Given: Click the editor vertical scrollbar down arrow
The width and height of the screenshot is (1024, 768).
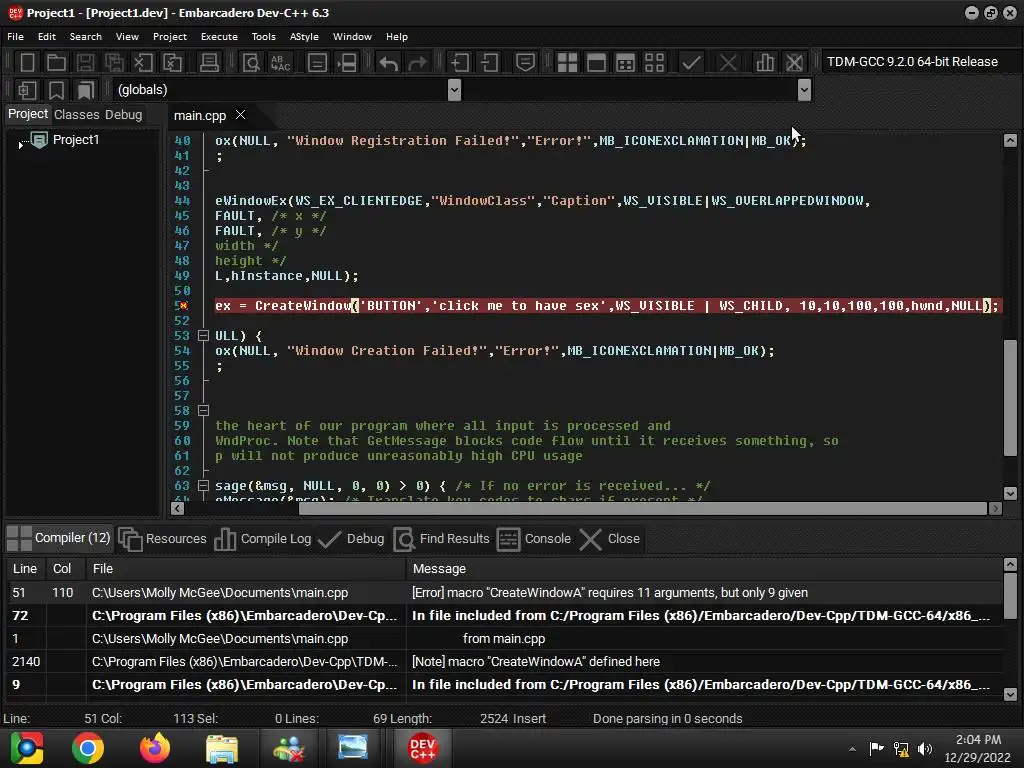Looking at the screenshot, I should [x=1010, y=493].
